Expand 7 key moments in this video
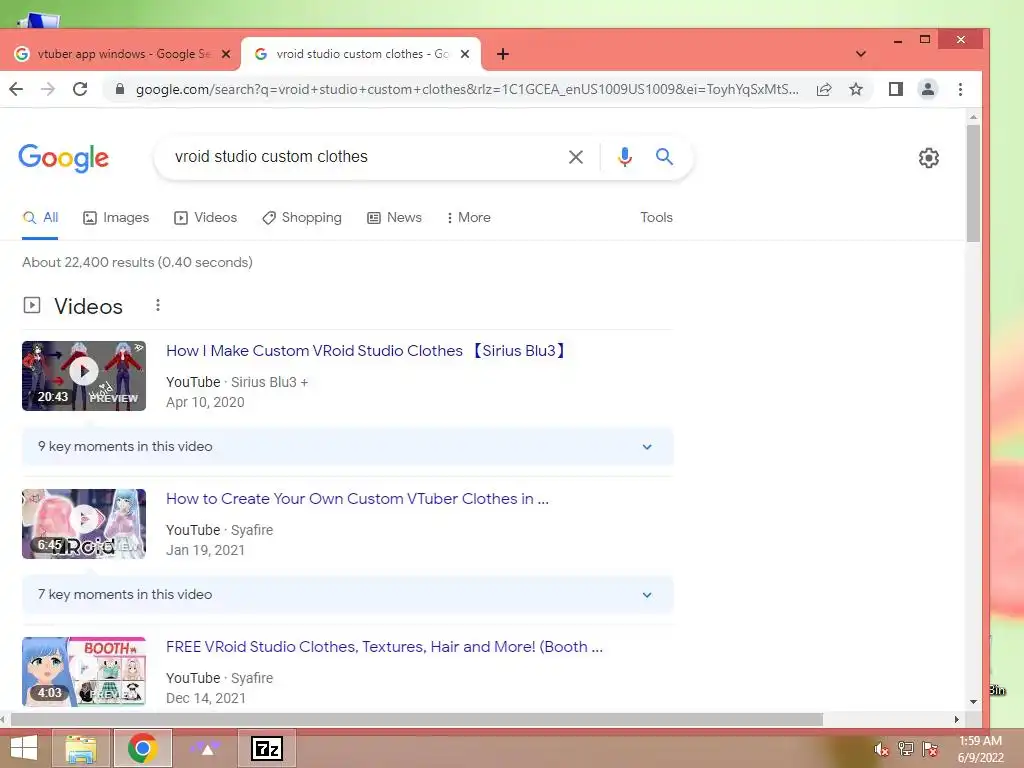The image size is (1024, 768). pyautogui.click(x=347, y=595)
